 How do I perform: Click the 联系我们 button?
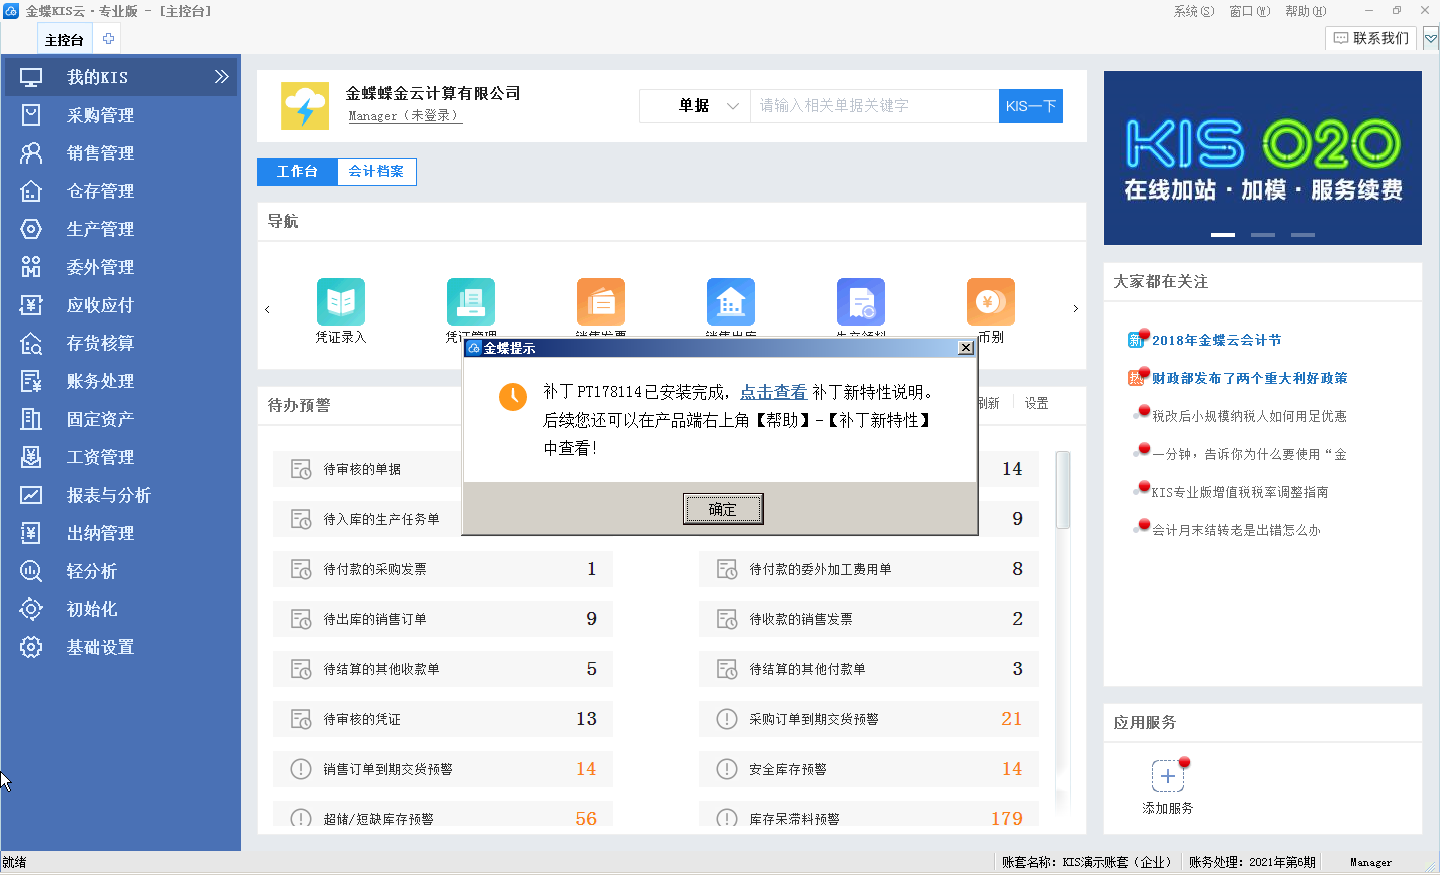tap(1371, 38)
